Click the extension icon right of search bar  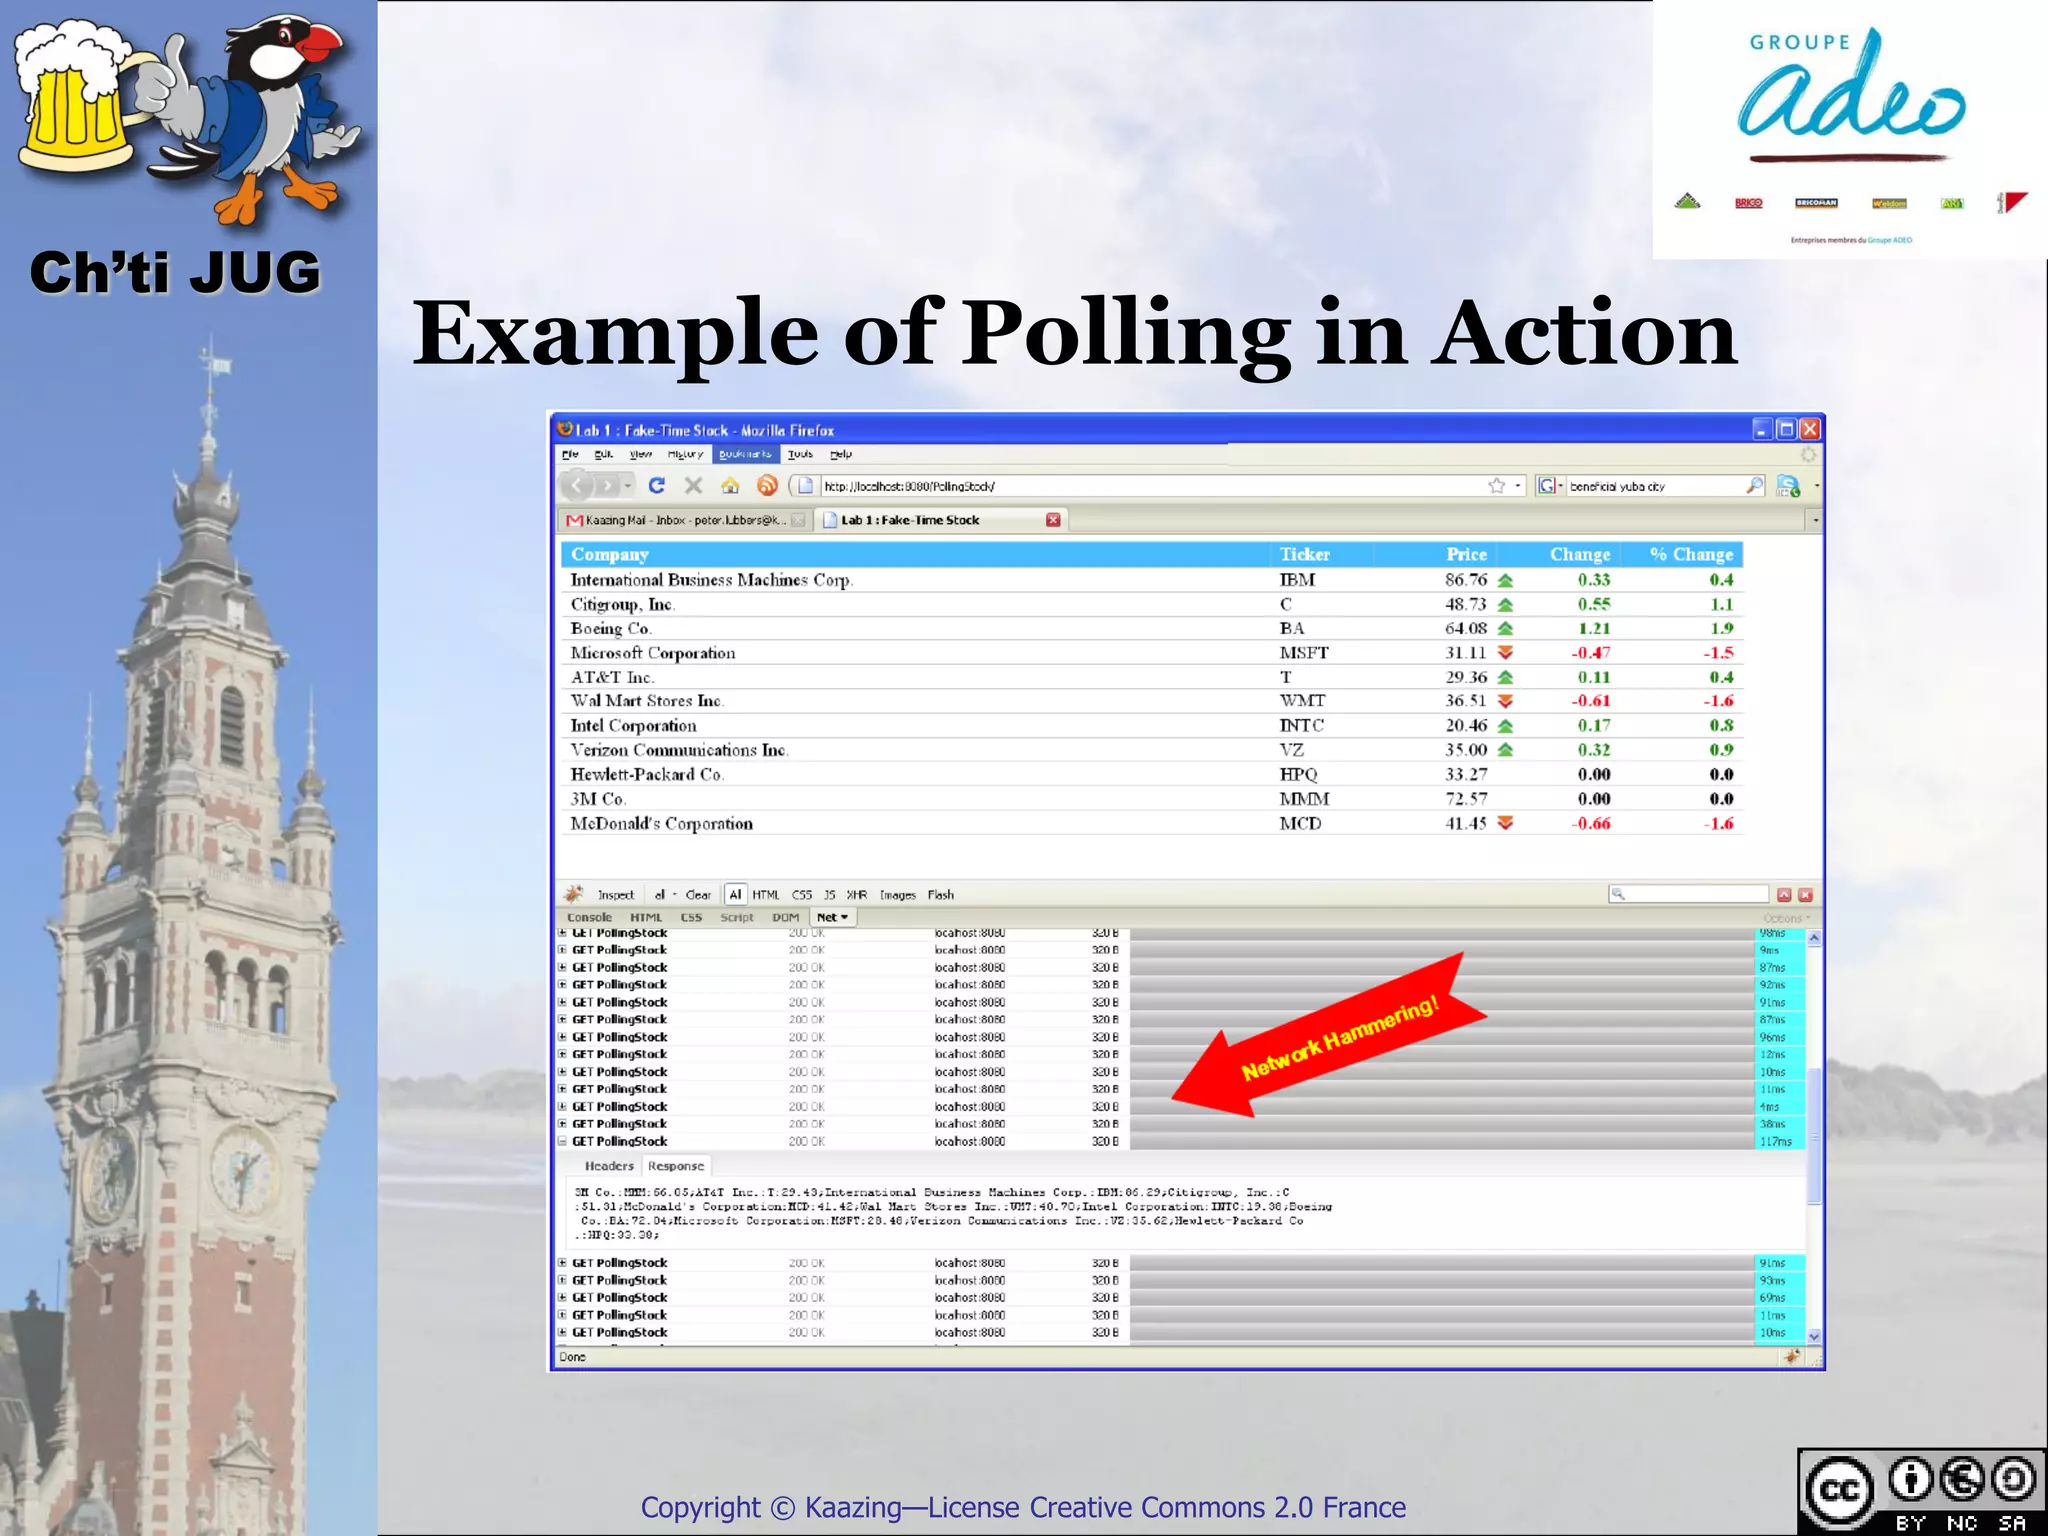coord(1788,486)
